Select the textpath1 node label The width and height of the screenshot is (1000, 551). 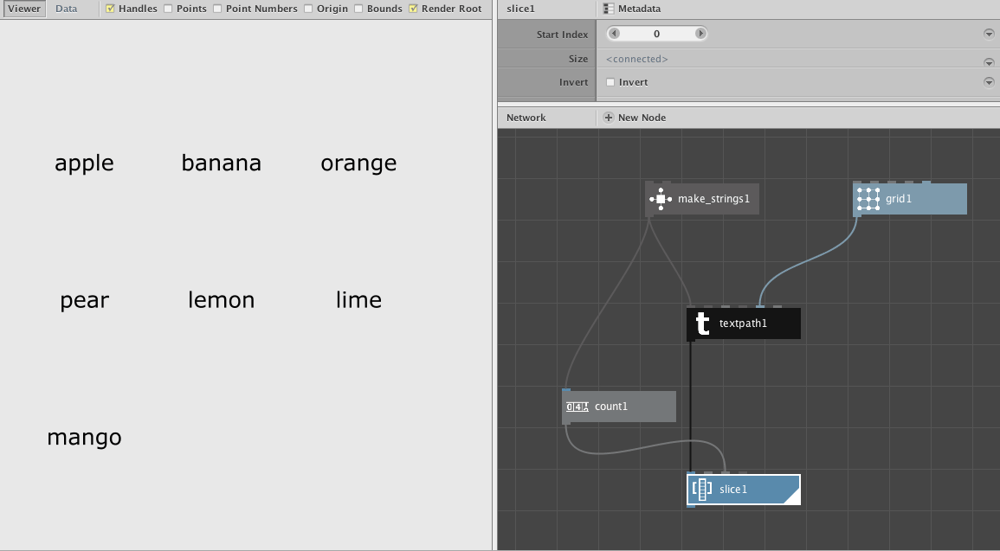click(x=743, y=323)
